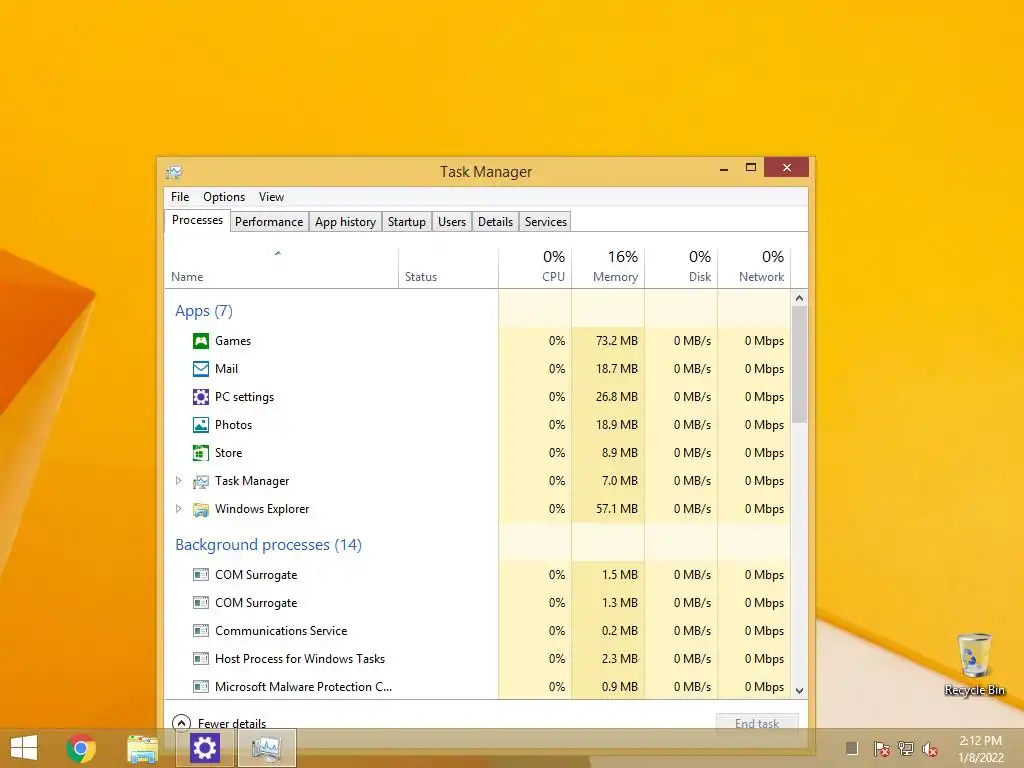
Task: Click Task Manager taskbar icon
Action: tap(266, 748)
